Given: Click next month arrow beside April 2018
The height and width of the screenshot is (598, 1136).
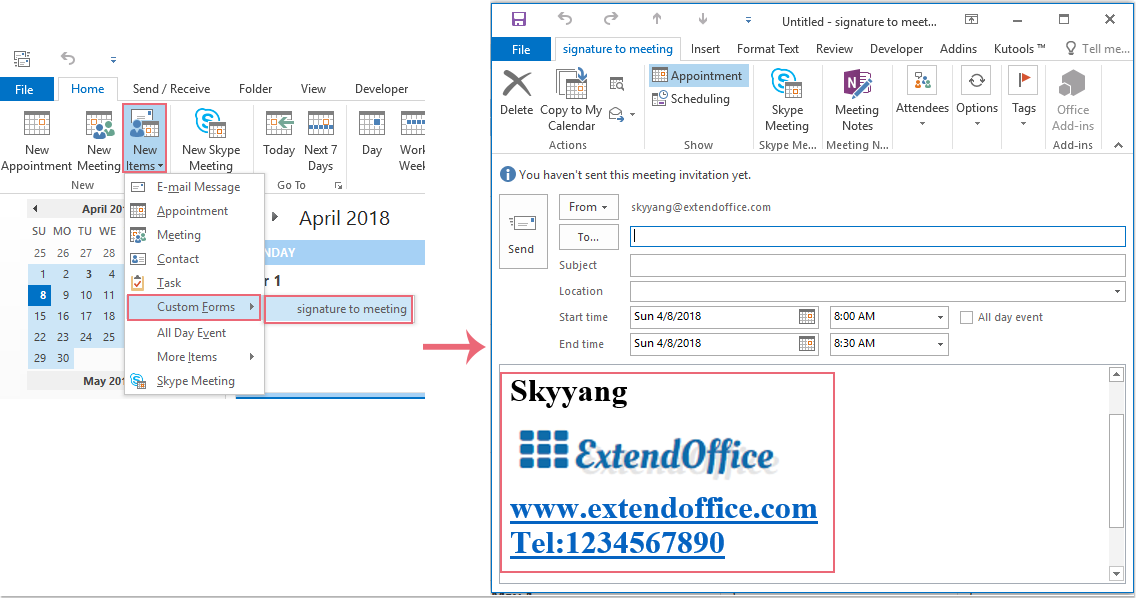Looking at the screenshot, I should click(275, 217).
